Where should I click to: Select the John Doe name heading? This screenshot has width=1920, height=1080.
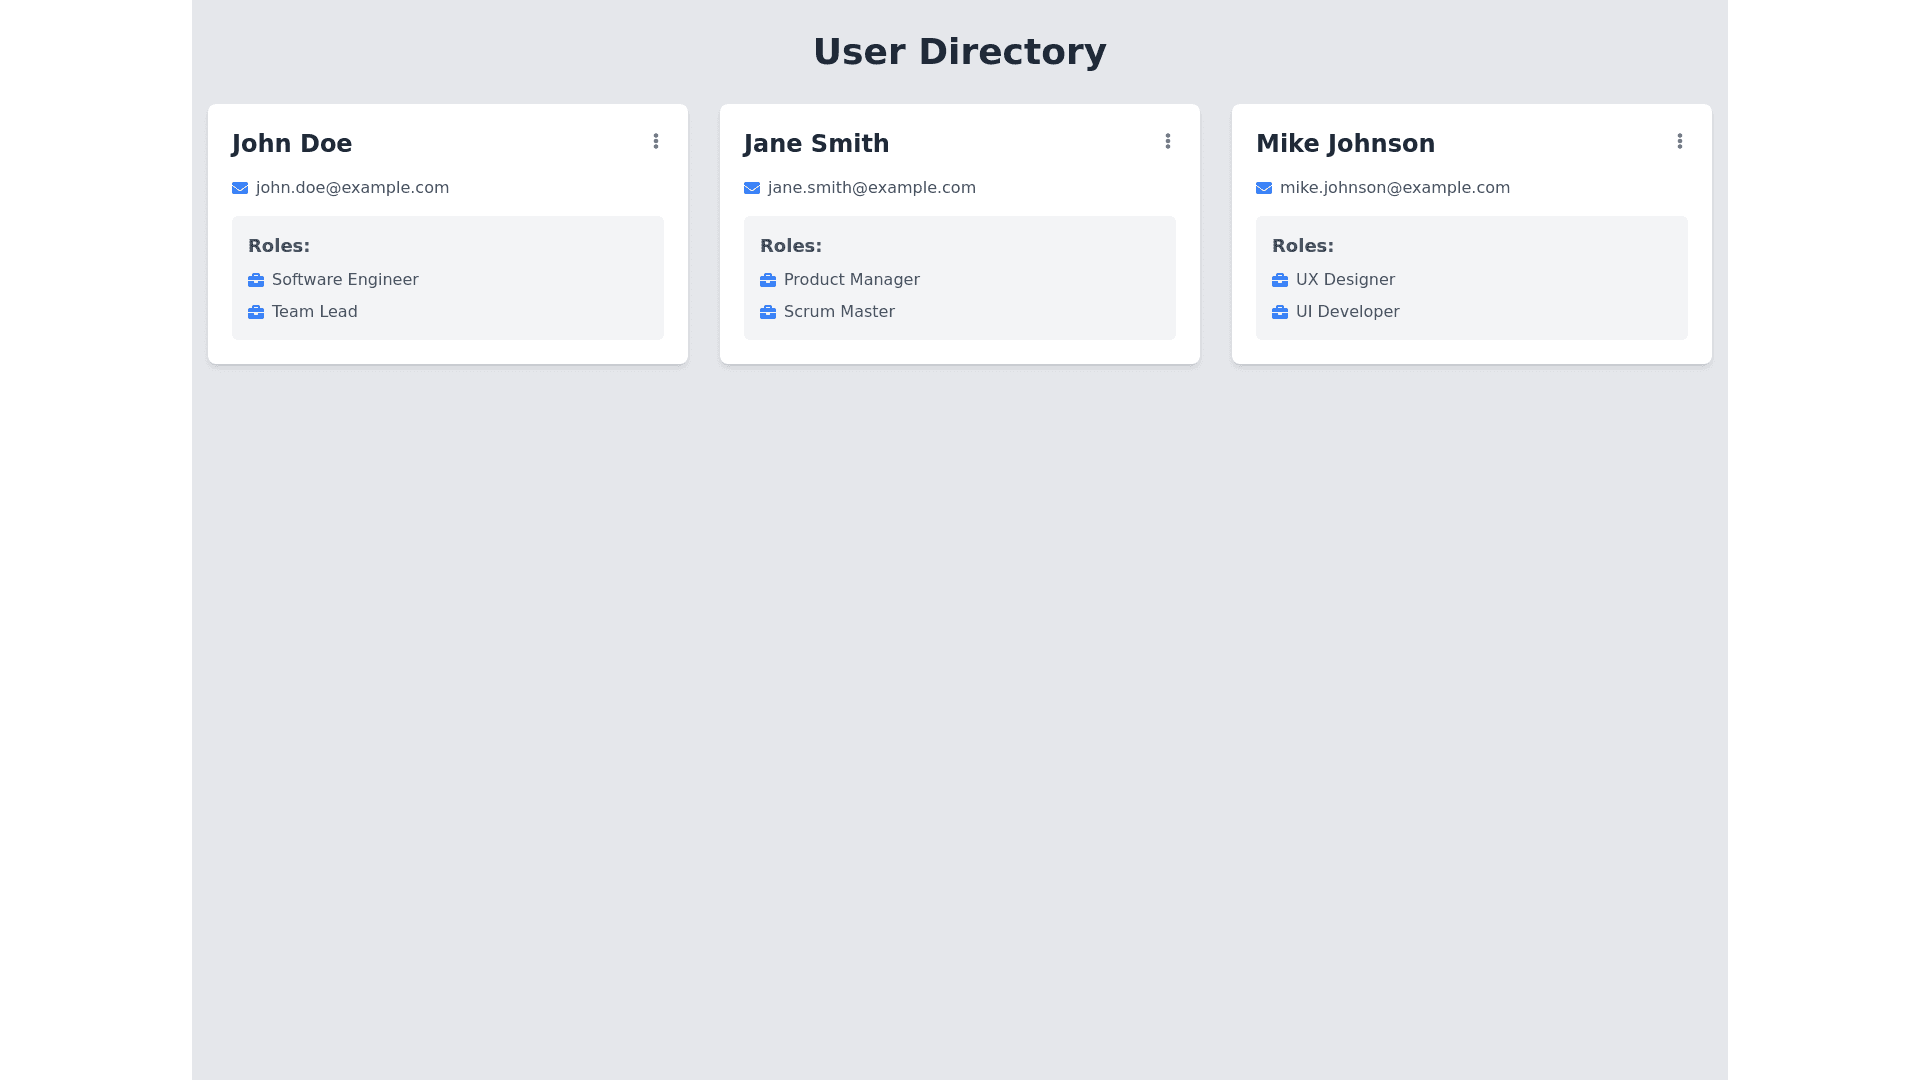click(x=292, y=144)
